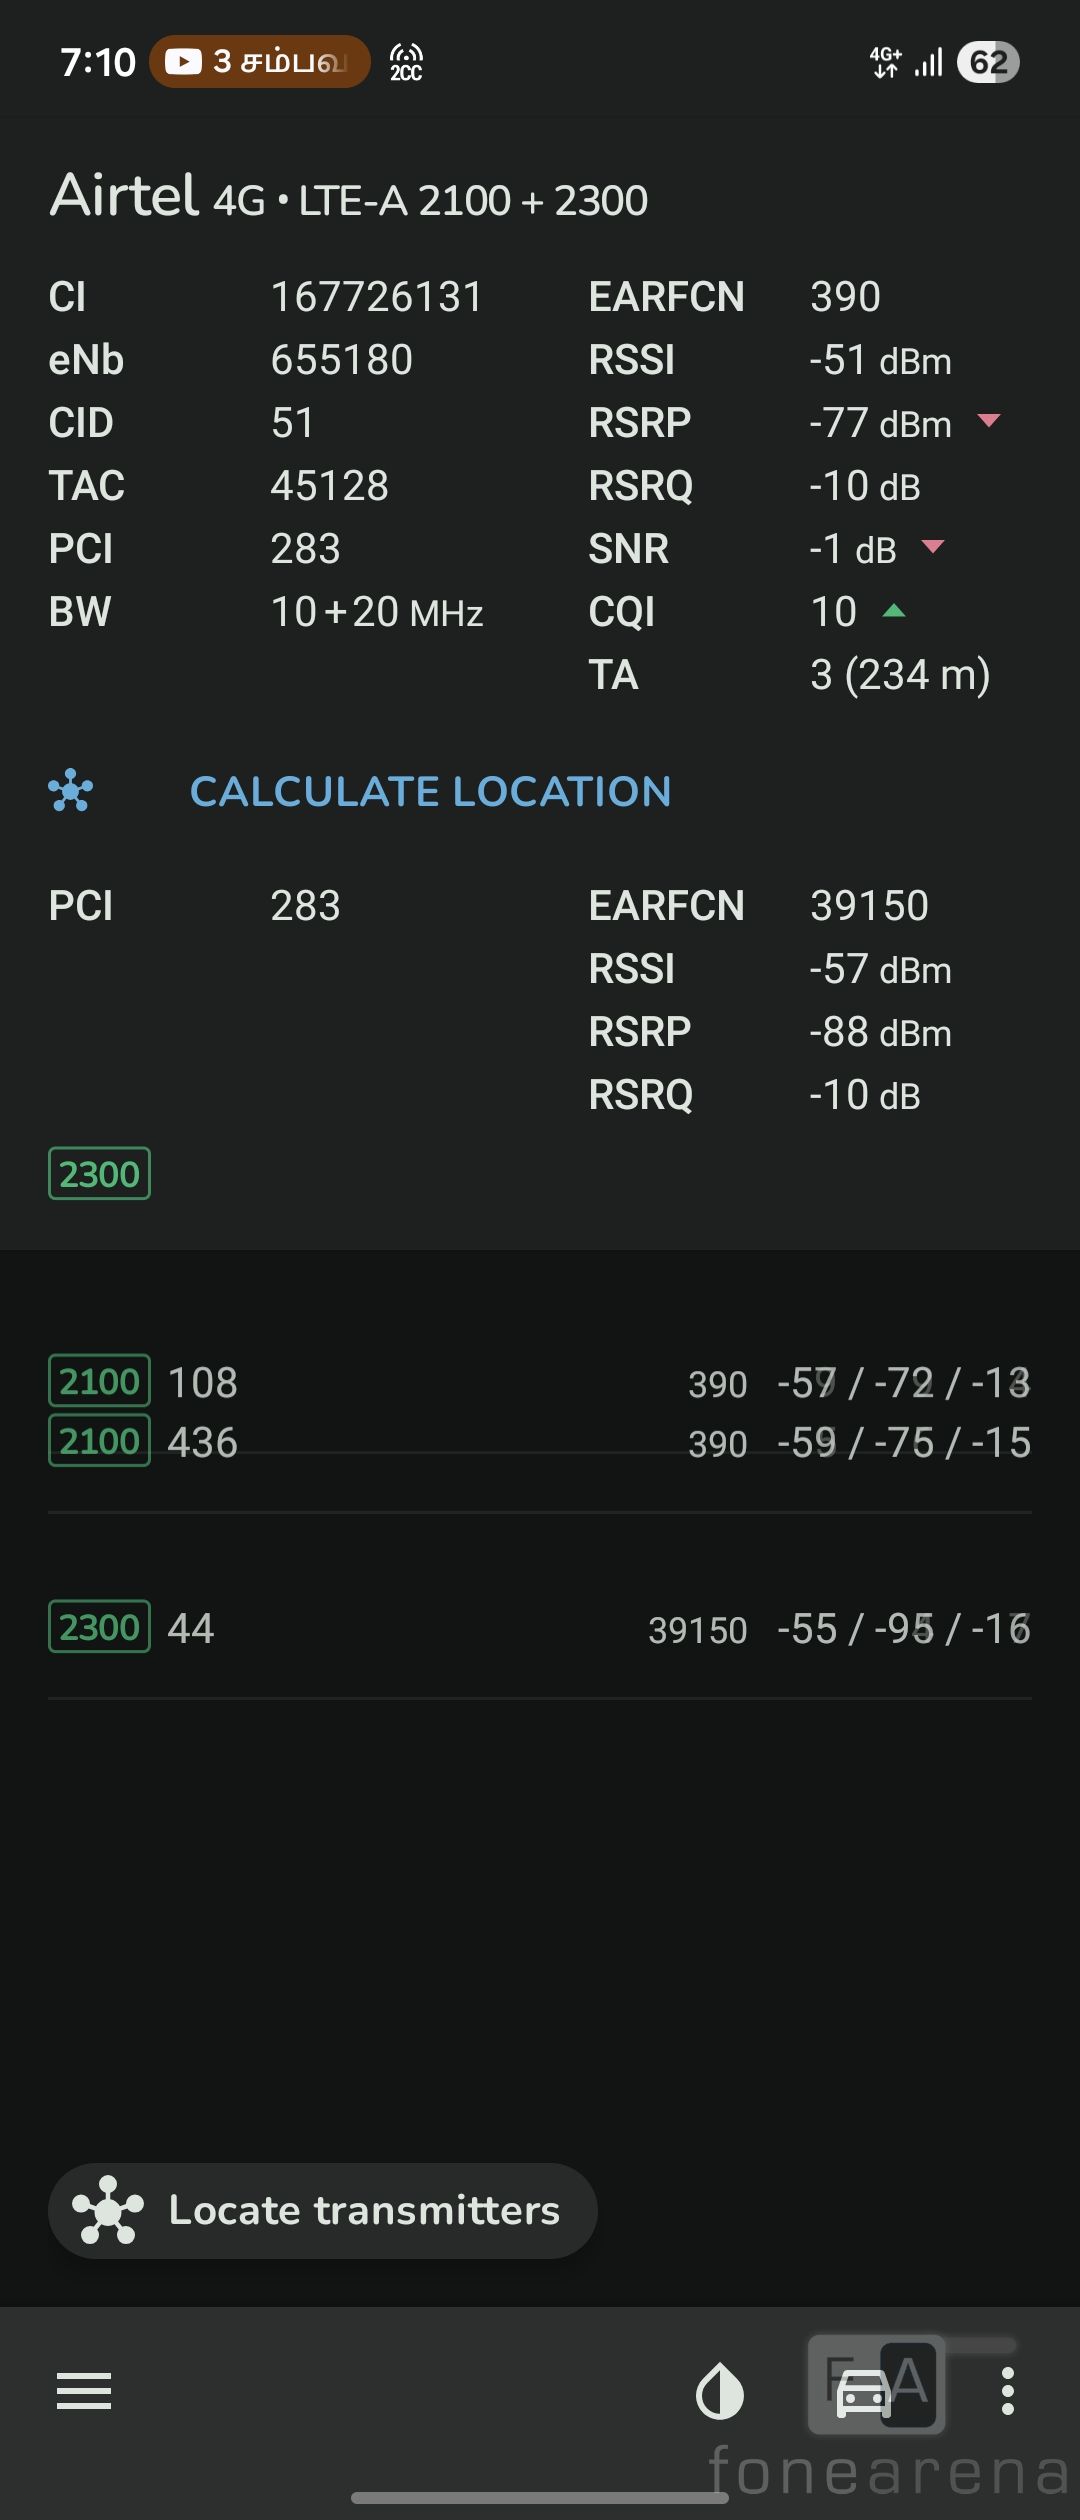The image size is (1080, 2520).
Task: Open the hamburger navigation menu
Action: click(84, 2392)
